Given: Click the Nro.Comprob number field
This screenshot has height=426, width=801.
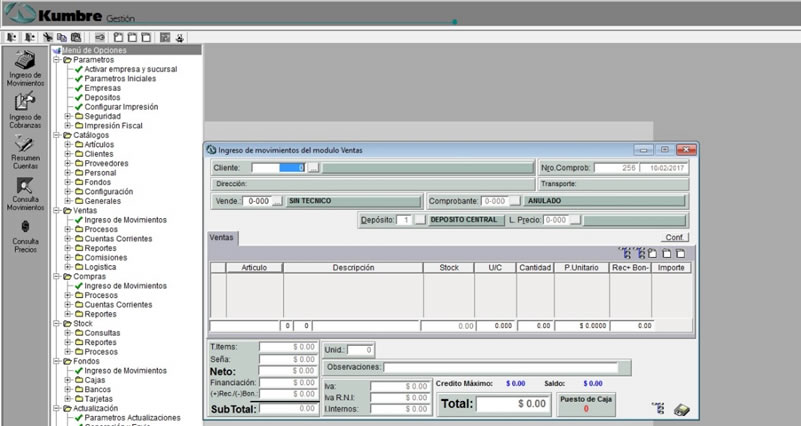Looking at the screenshot, I should pos(616,168).
